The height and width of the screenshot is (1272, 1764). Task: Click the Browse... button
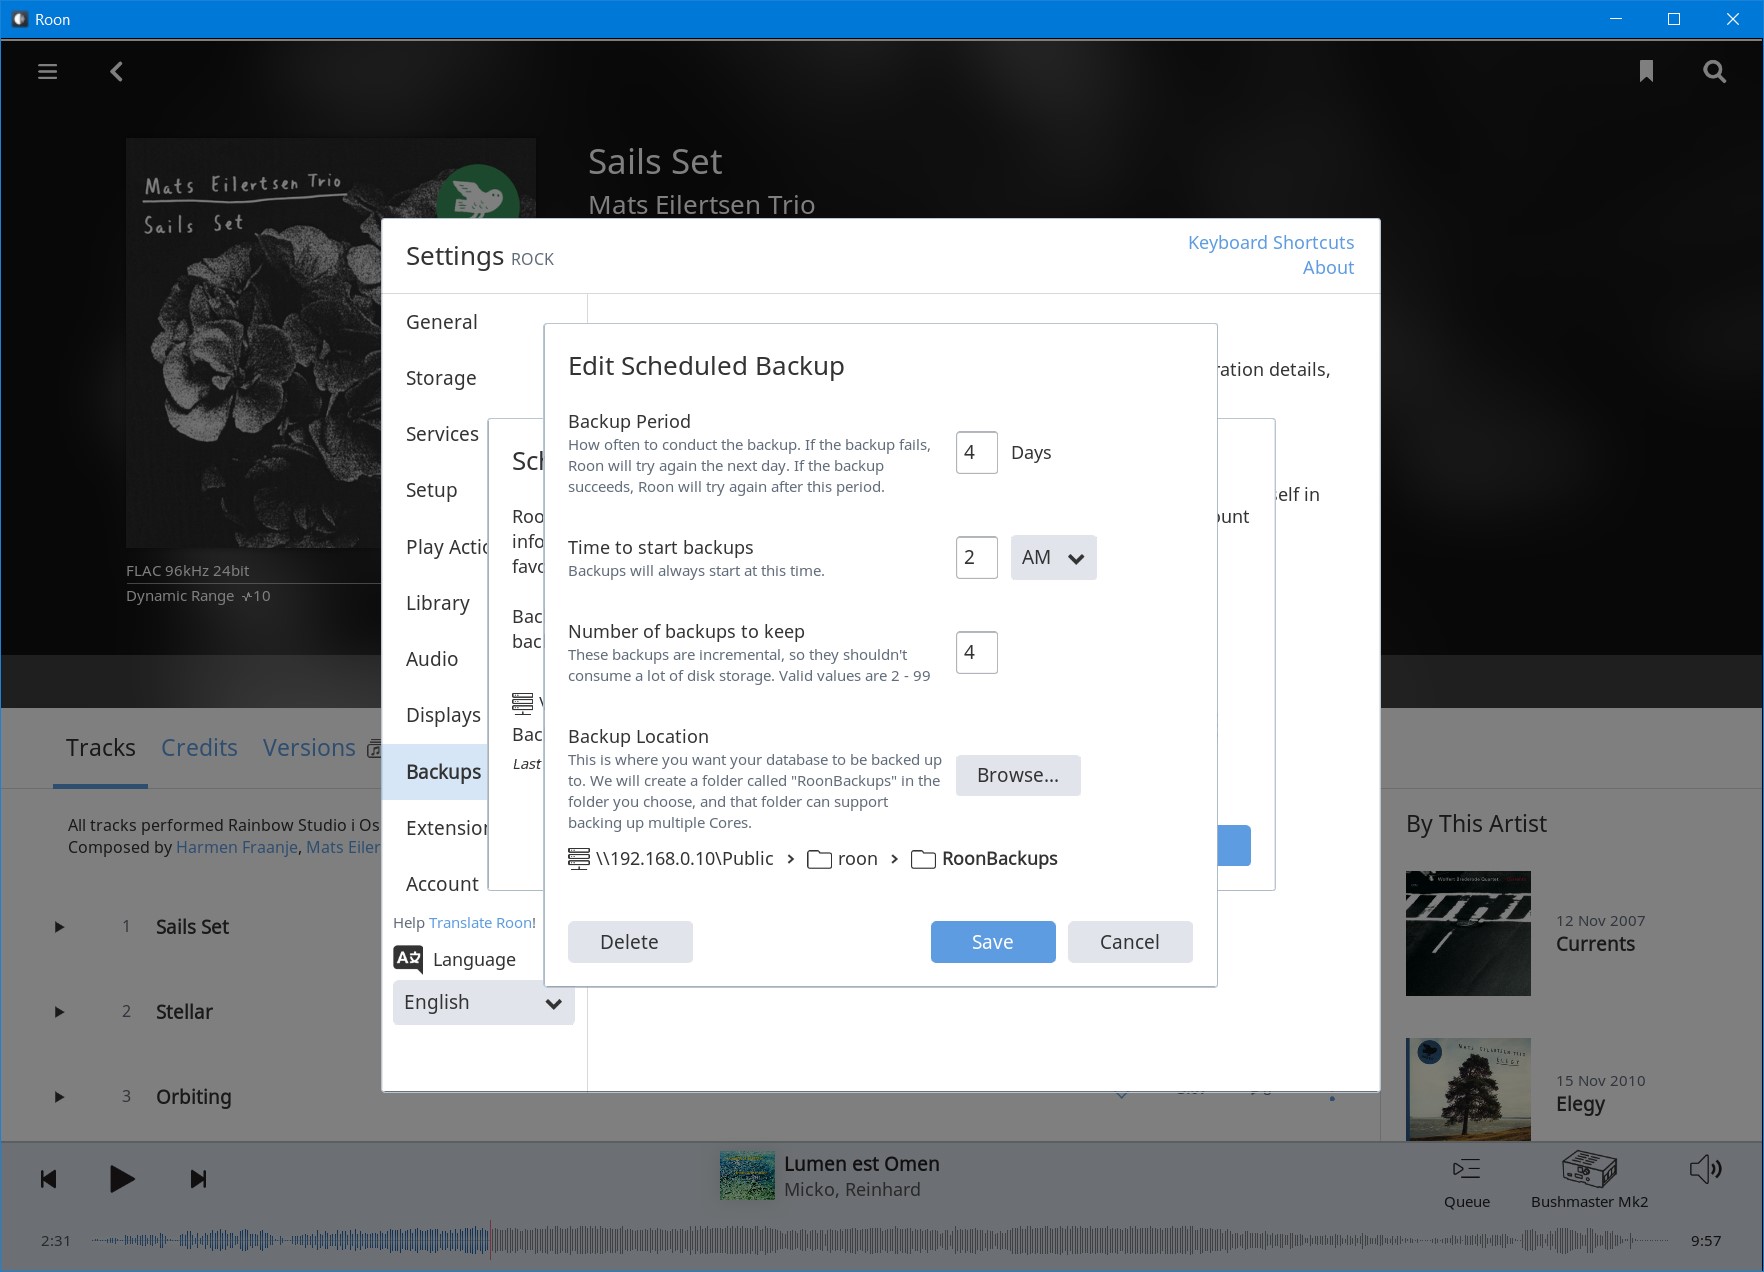1017,776
